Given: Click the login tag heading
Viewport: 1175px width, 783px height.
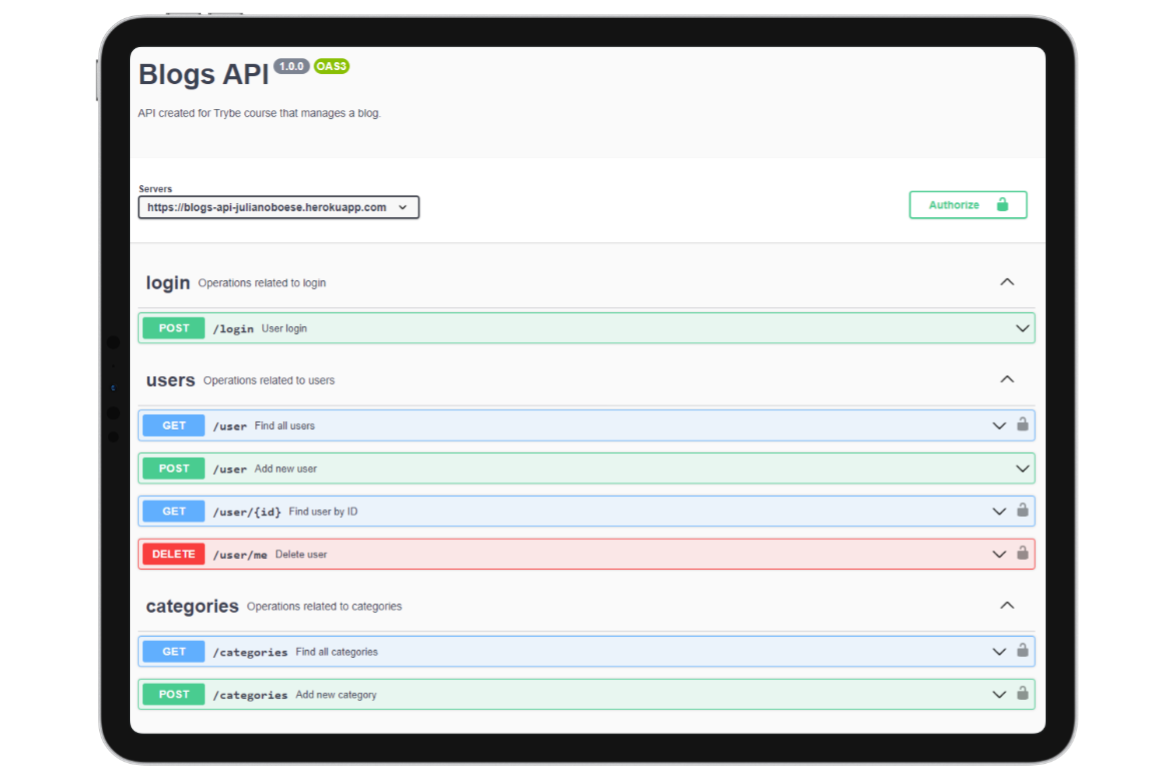Looking at the screenshot, I should (x=168, y=283).
